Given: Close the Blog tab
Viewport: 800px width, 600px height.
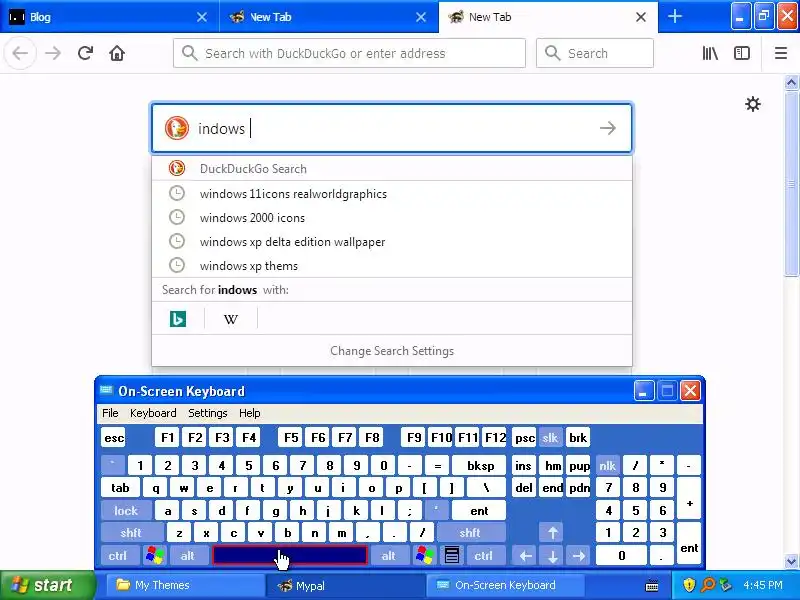Looking at the screenshot, I should (x=202, y=17).
